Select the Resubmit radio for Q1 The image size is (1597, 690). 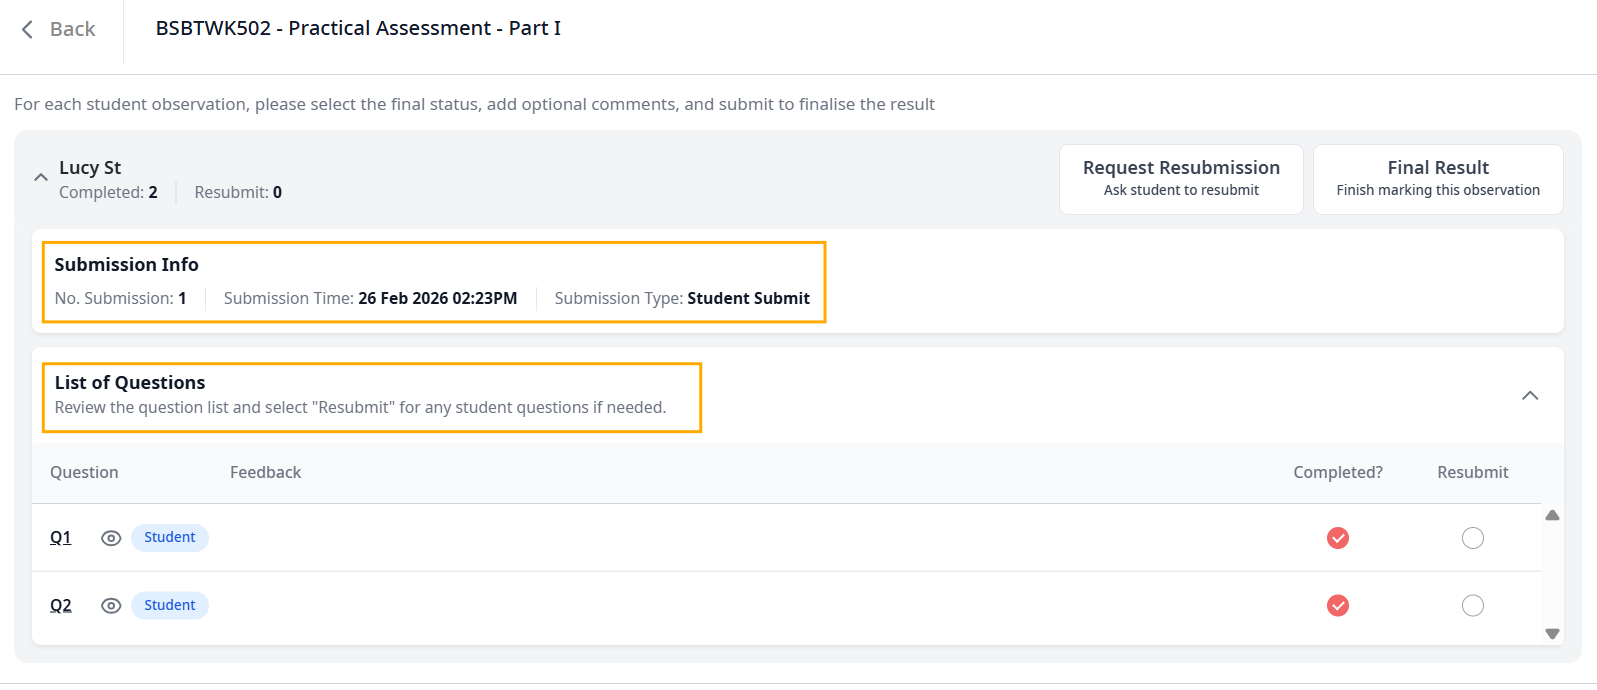tap(1472, 538)
